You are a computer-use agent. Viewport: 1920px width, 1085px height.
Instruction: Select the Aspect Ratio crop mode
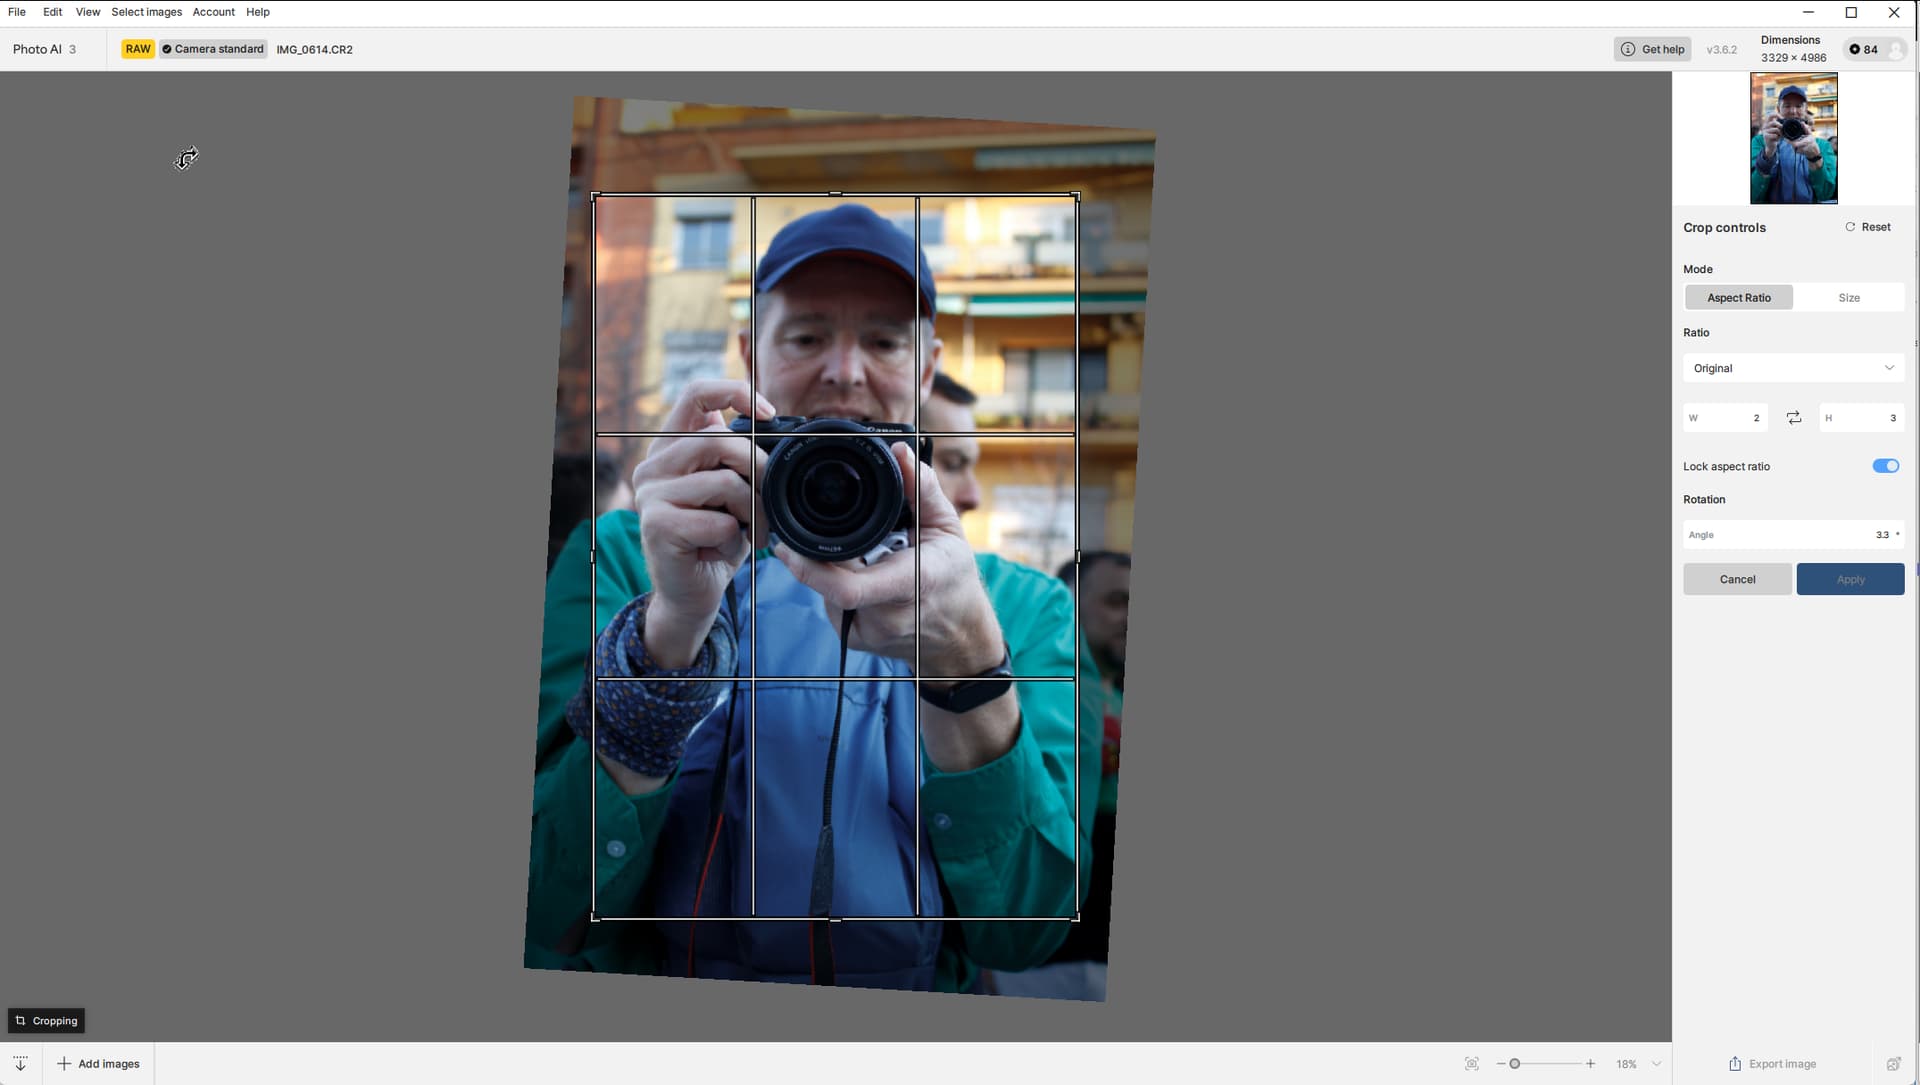pyautogui.click(x=1738, y=298)
